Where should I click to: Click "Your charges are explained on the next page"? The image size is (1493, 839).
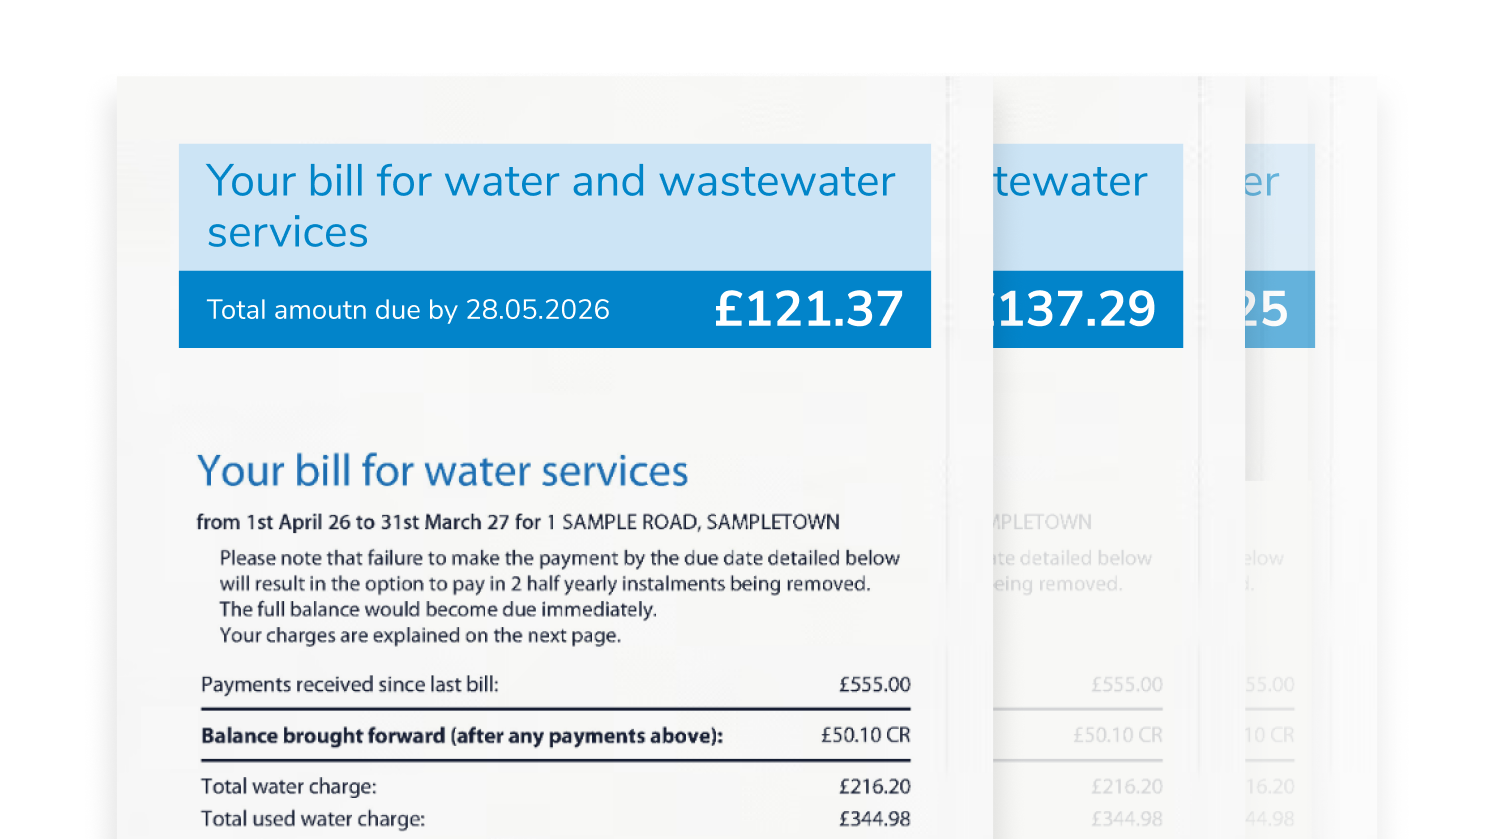420,636
